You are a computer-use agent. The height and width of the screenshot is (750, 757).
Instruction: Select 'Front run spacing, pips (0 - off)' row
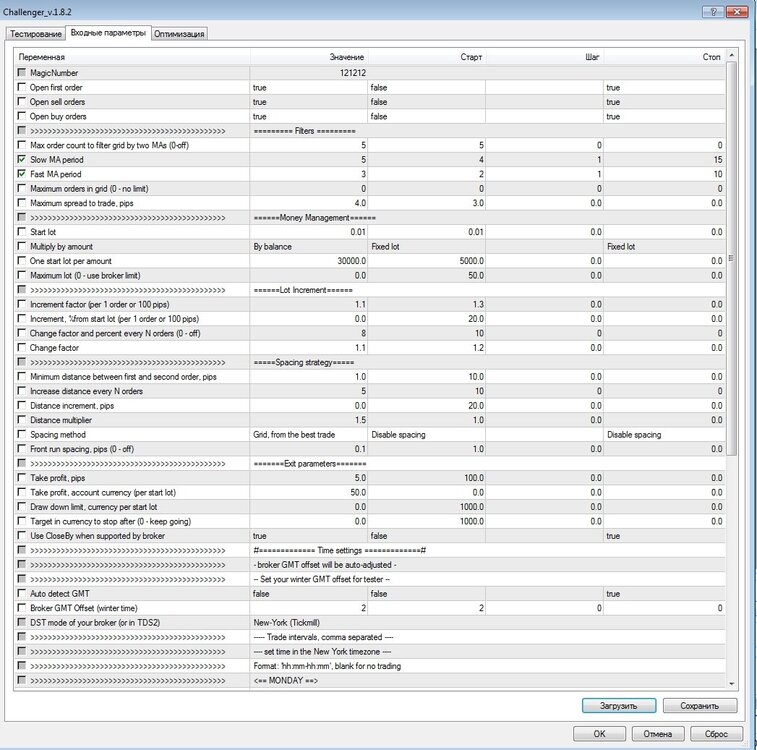tap(370, 449)
